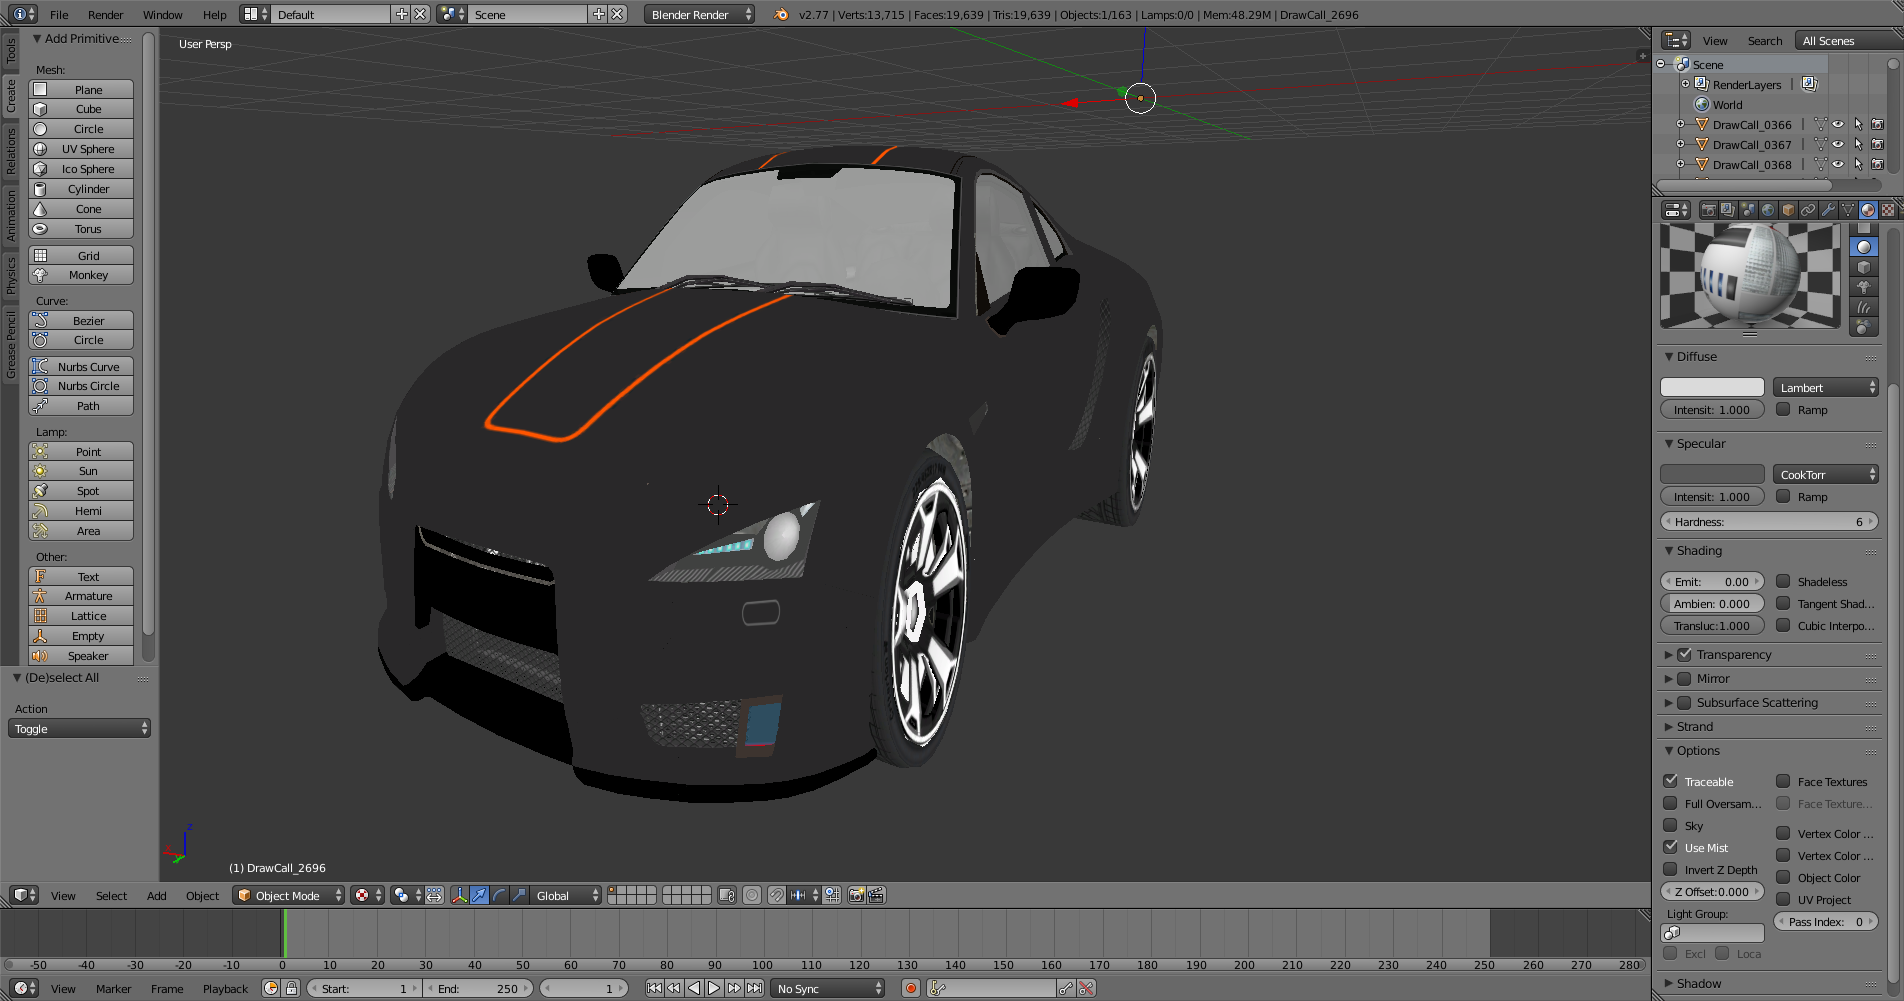Screen dimensions: 1904x1001
Task: Open the CookTorr specular shader dropdown
Action: (x=1826, y=474)
